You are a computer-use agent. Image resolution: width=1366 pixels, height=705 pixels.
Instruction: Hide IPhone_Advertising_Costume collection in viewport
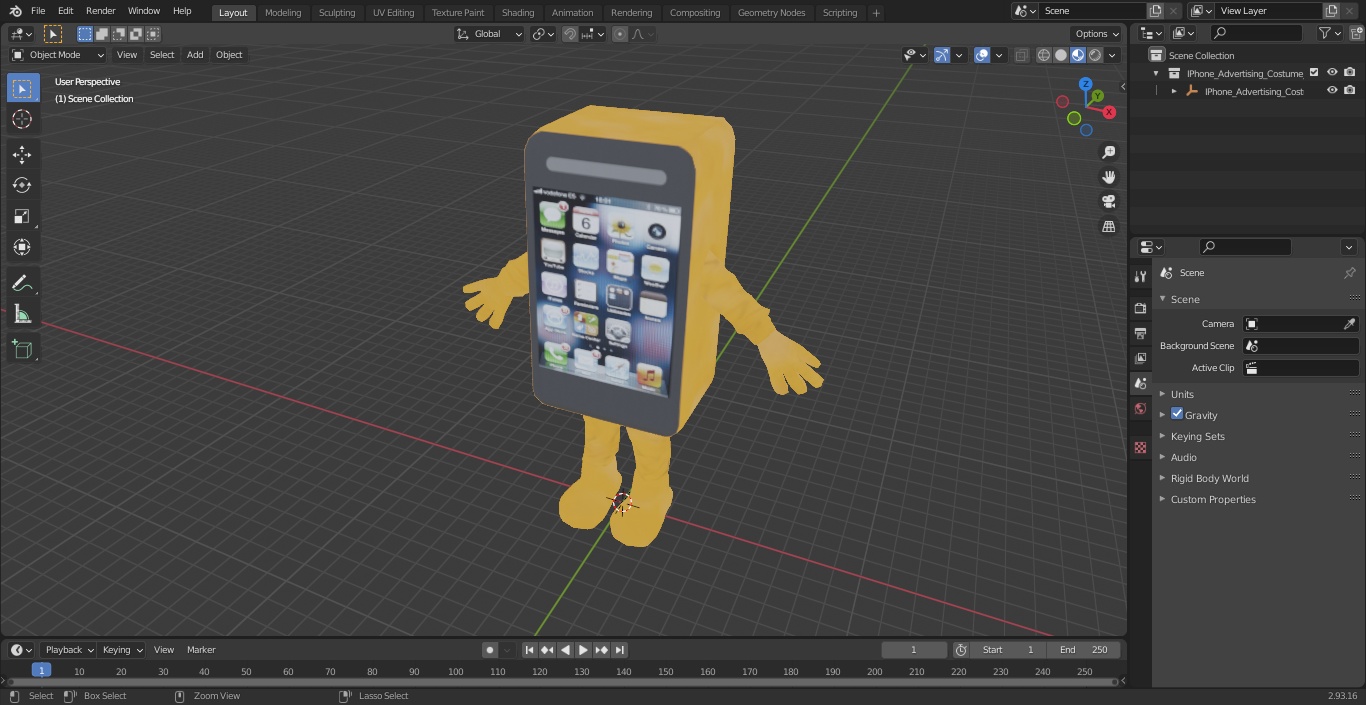1332,73
